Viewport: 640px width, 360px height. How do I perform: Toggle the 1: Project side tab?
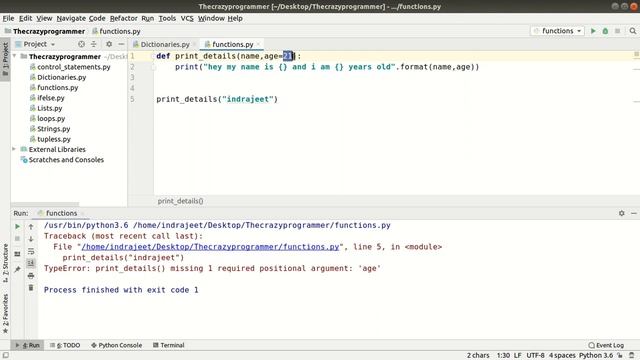tap(5, 59)
